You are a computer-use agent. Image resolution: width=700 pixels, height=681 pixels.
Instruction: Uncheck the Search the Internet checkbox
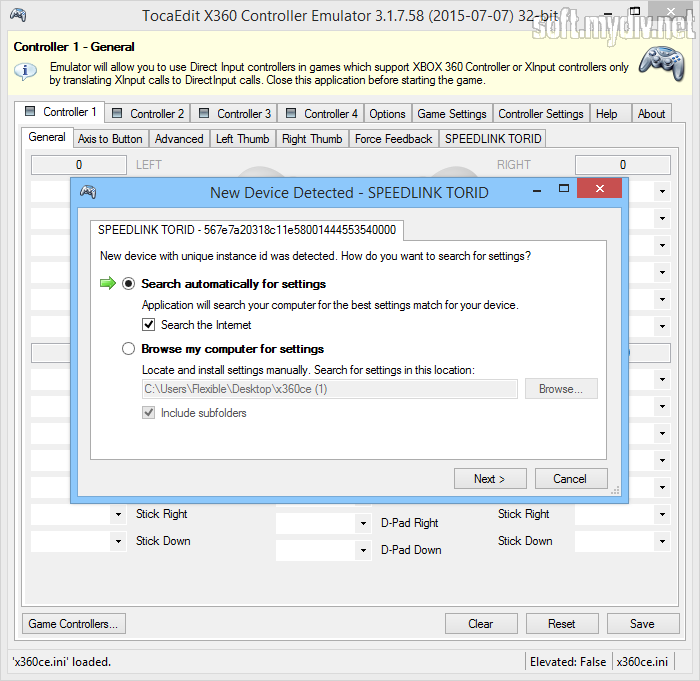(149, 325)
